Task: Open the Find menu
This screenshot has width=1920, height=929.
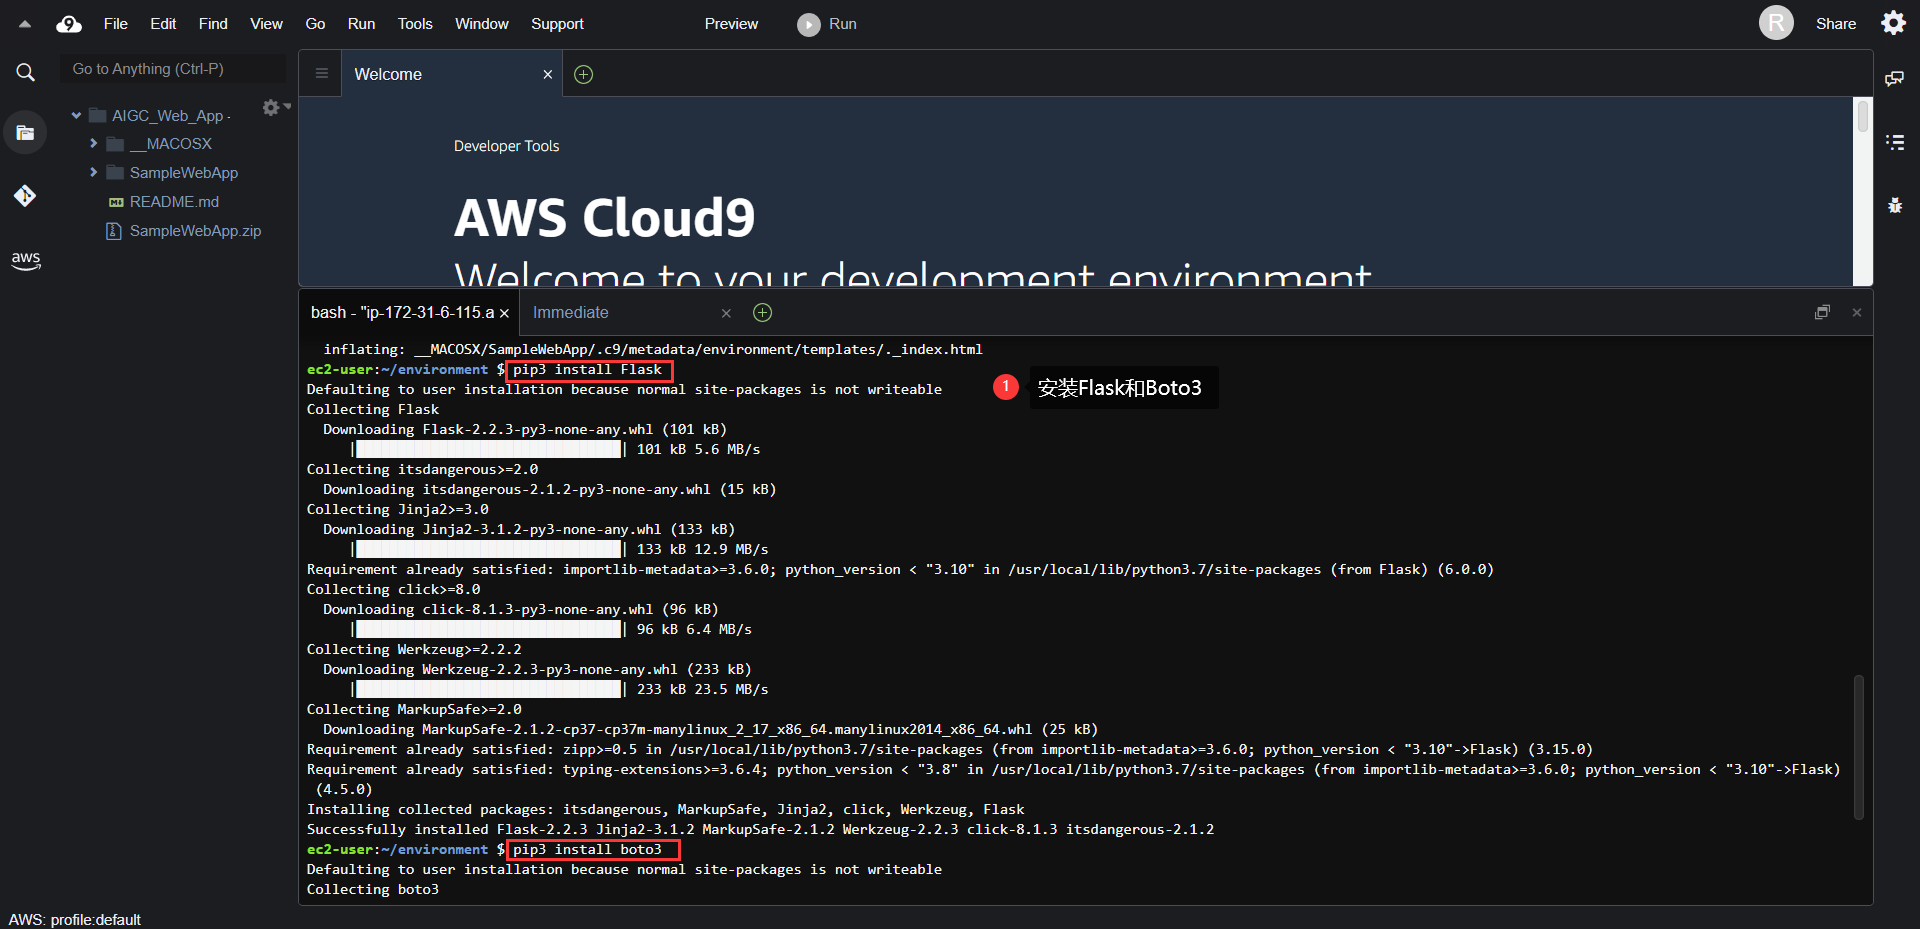Action: point(213,24)
